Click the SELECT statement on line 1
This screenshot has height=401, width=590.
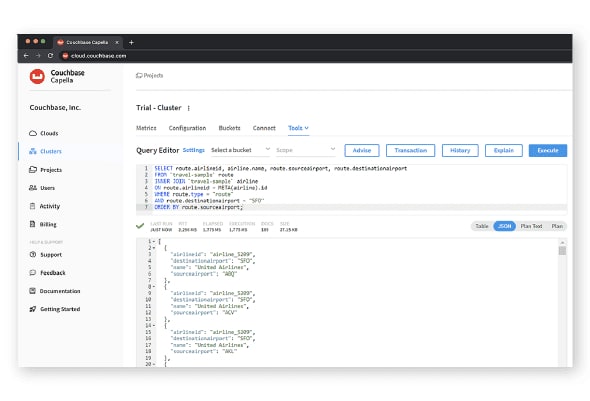pos(281,169)
